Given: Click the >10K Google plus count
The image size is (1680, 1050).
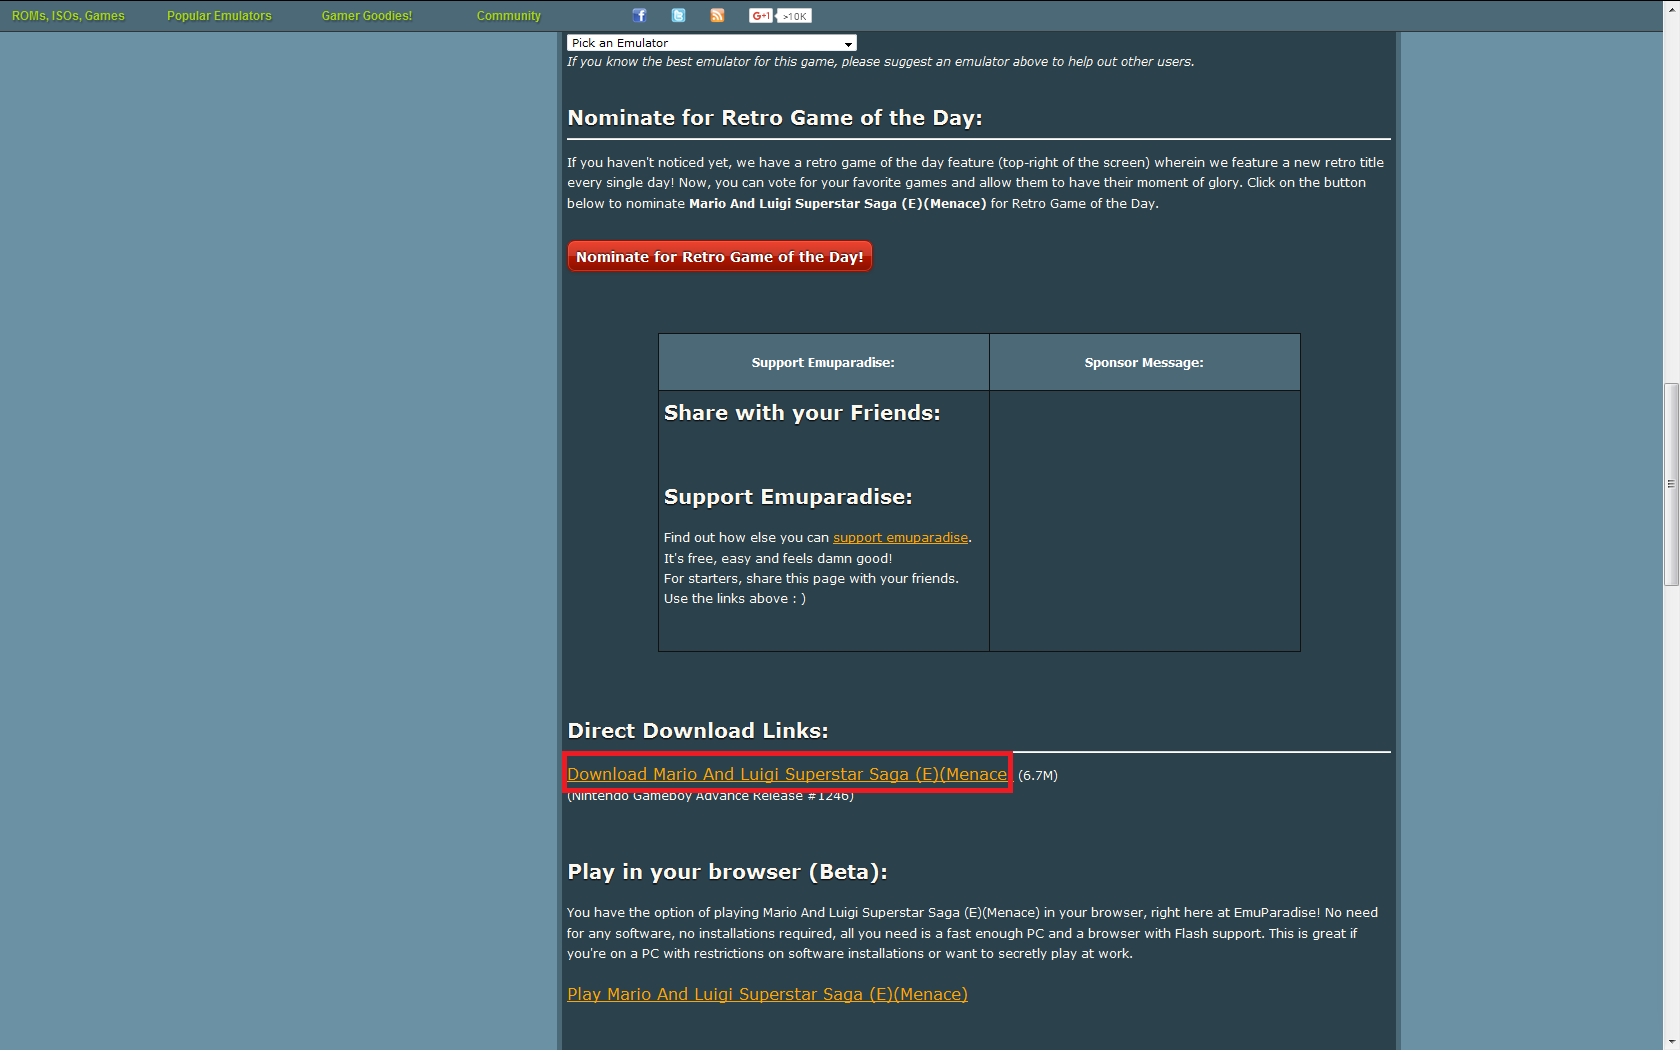Looking at the screenshot, I should coord(795,16).
